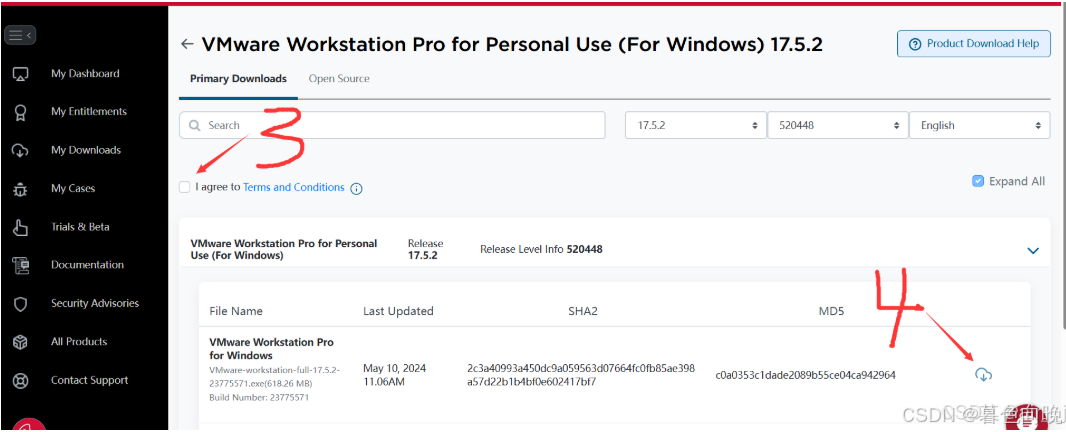The width and height of the screenshot is (1066, 432).
Task: Click into the Search input field
Action: pyautogui.click(x=392, y=125)
